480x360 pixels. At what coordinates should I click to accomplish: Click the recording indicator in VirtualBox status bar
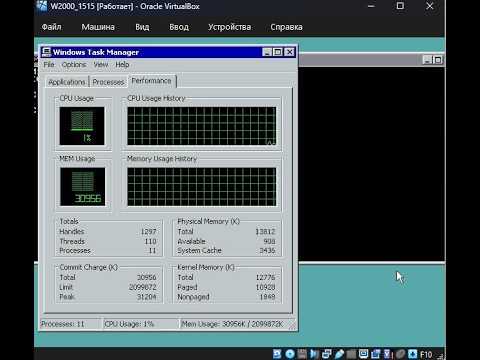[375, 354]
